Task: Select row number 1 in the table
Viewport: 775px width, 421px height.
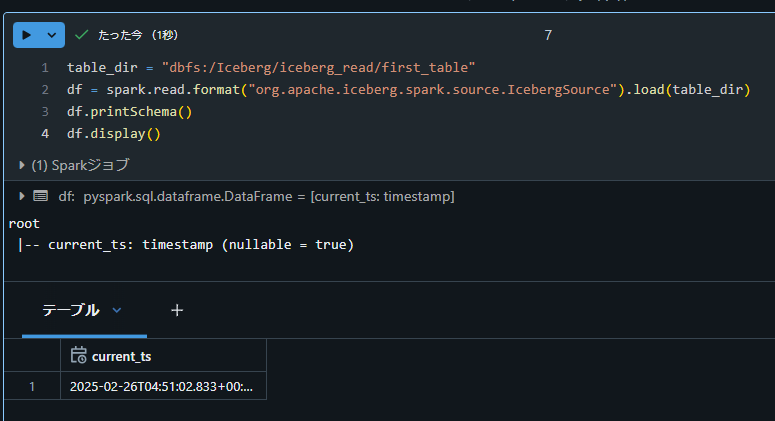Action: pos(32,386)
